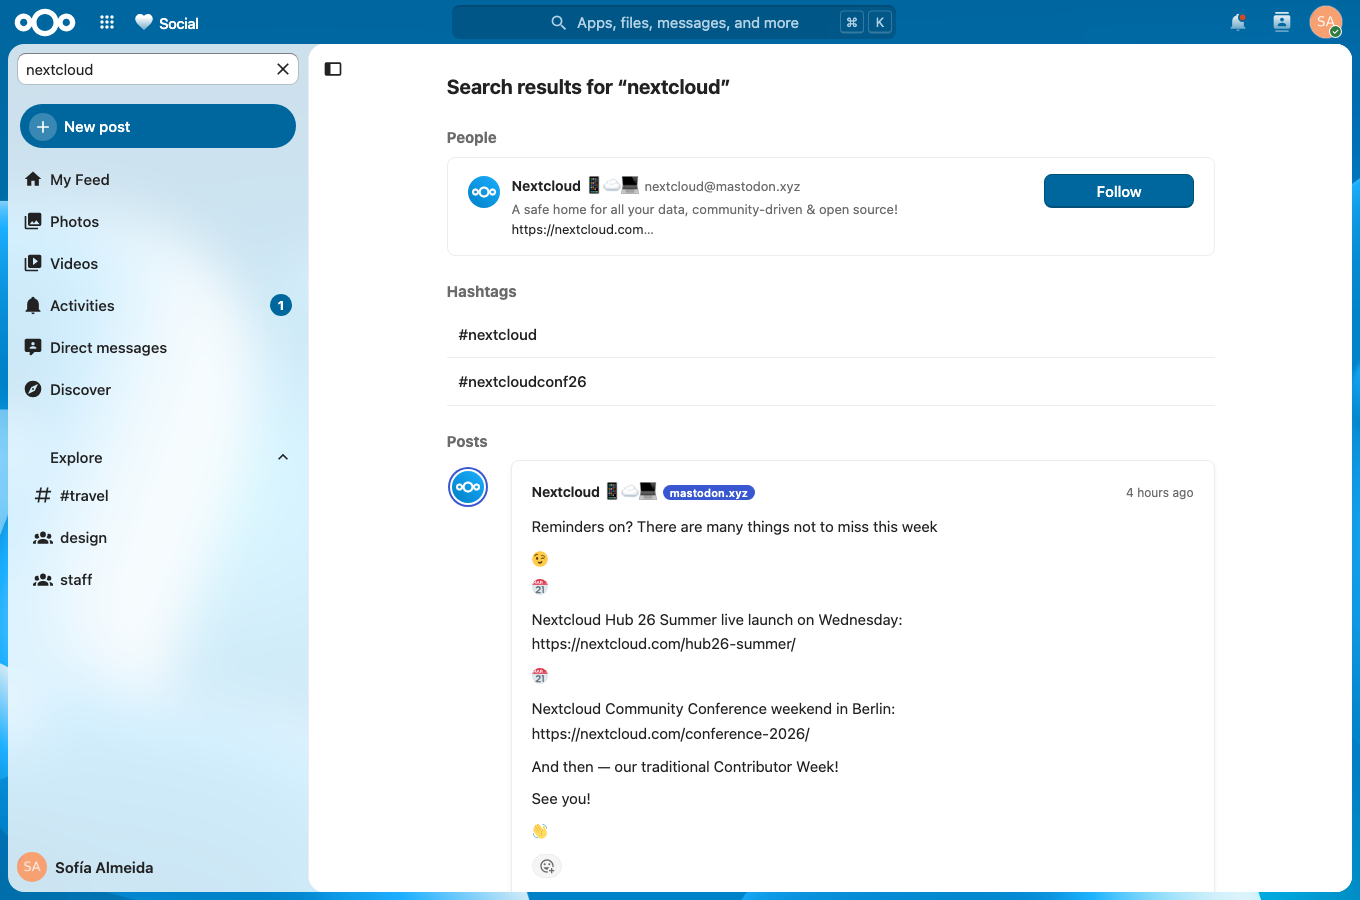The width and height of the screenshot is (1360, 900).
Task: Open the app menu grid icon
Action: tap(107, 22)
